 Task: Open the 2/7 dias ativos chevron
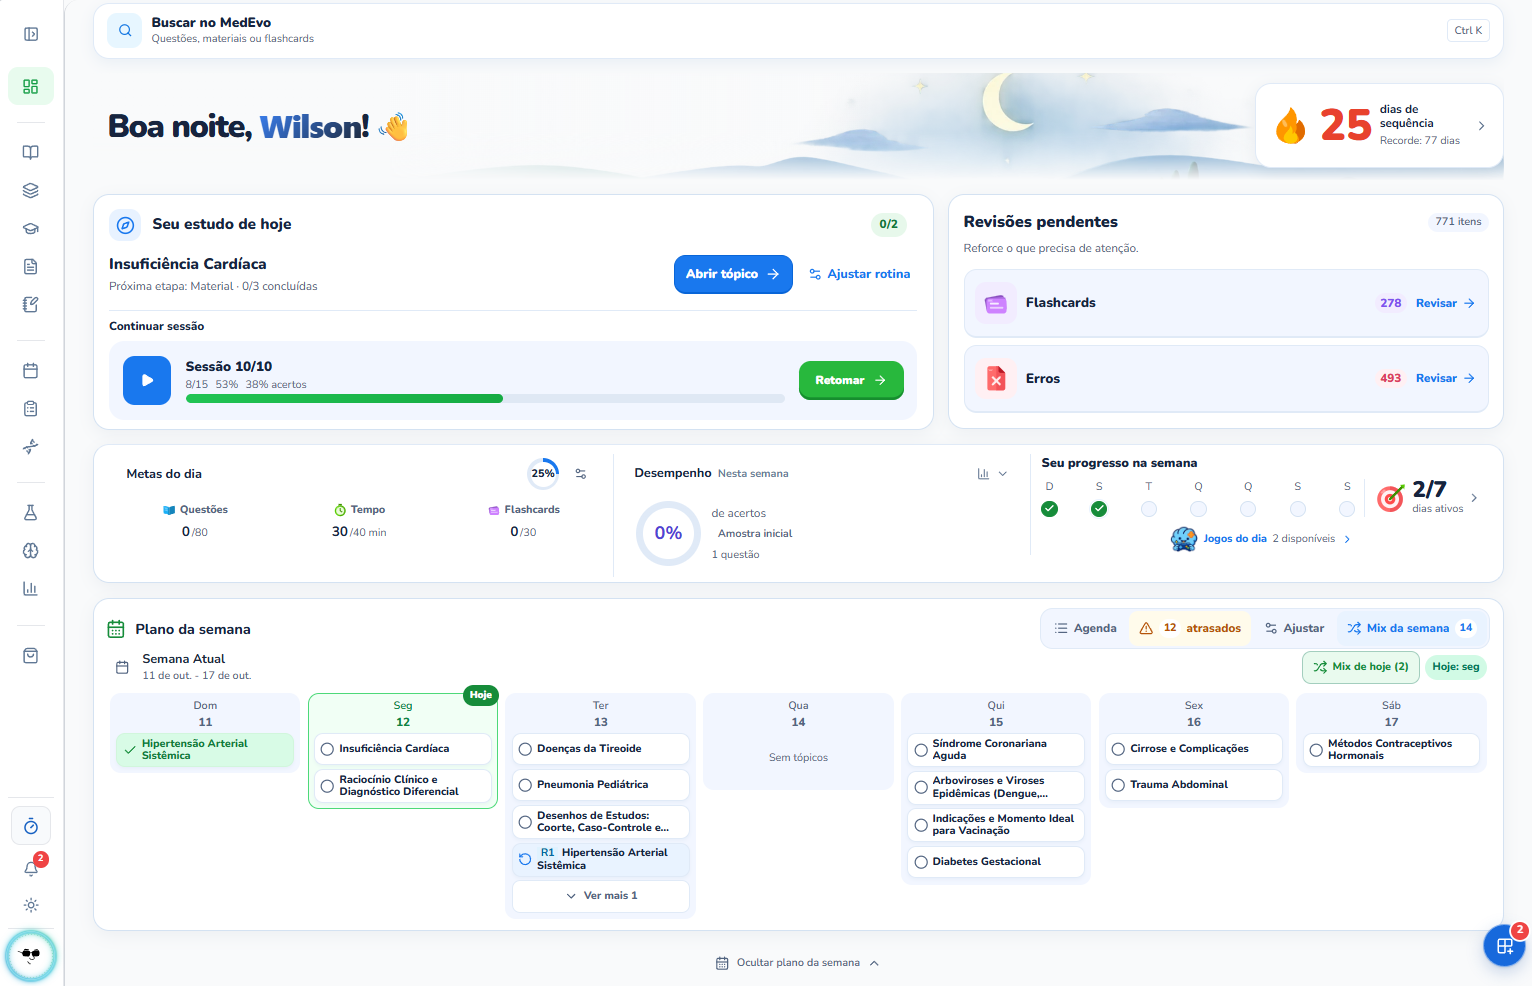pyautogui.click(x=1474, y=498)
